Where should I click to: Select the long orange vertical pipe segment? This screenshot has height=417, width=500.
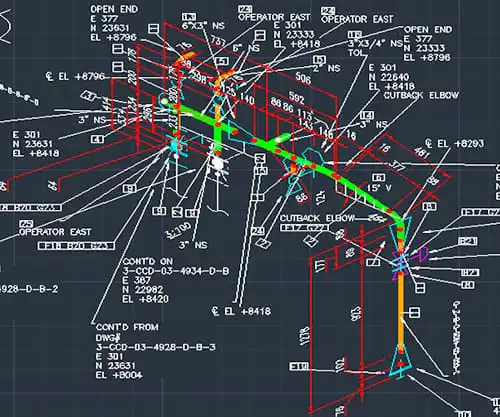coord(401,309)
